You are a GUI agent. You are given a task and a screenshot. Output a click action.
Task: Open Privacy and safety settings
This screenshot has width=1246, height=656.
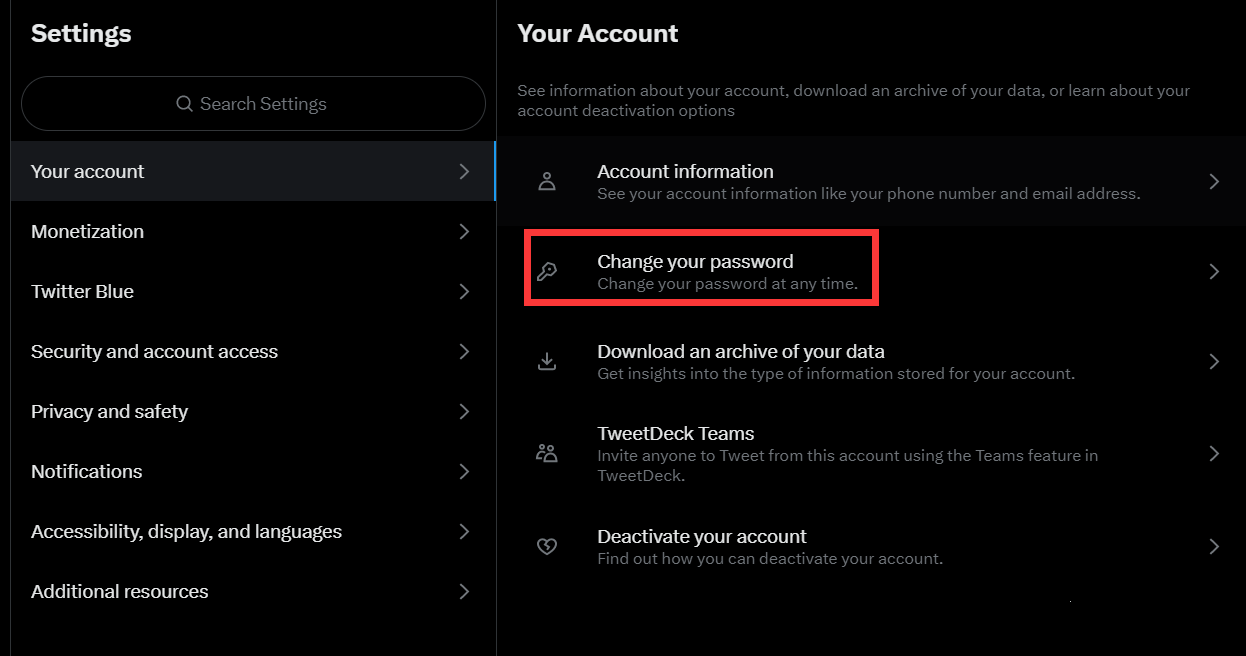109,412
